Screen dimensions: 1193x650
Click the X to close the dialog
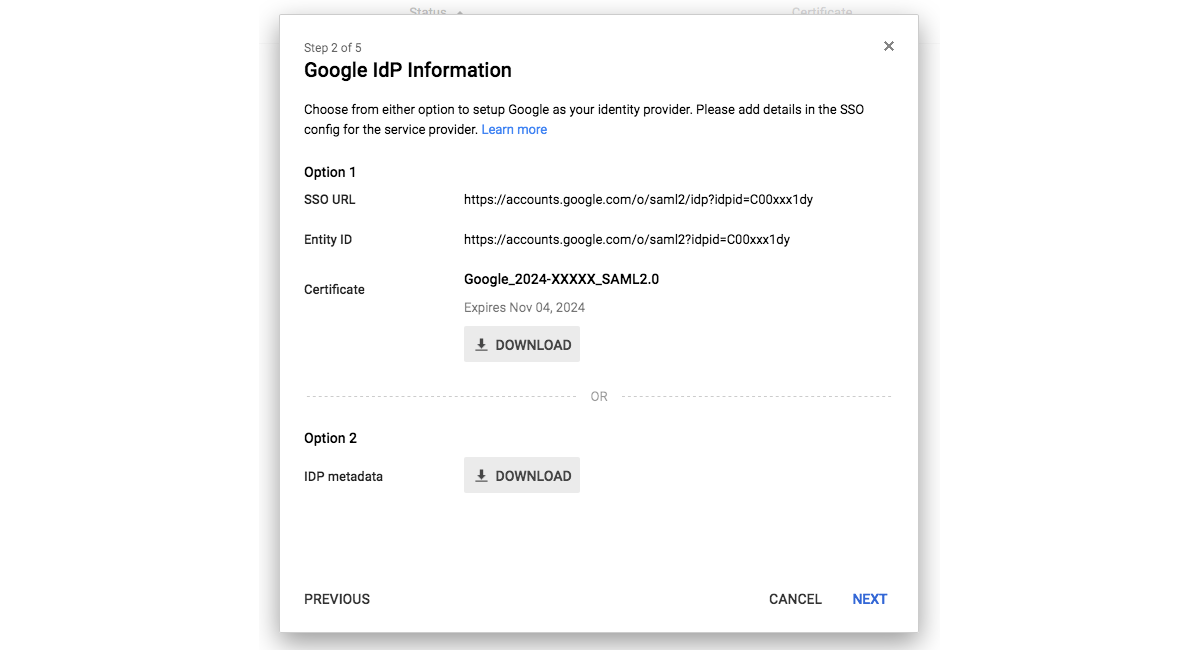pos(888,45)
